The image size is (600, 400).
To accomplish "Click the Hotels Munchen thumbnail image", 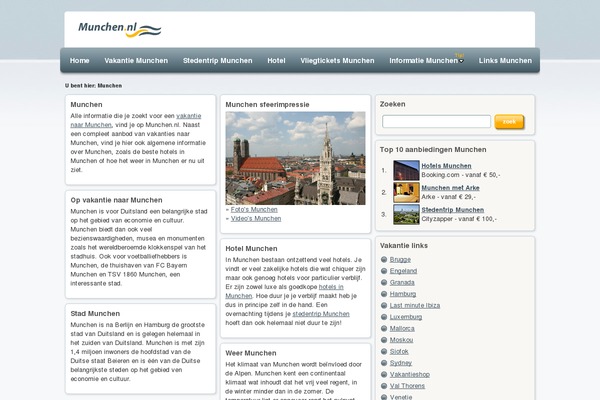I will point(406,170).
